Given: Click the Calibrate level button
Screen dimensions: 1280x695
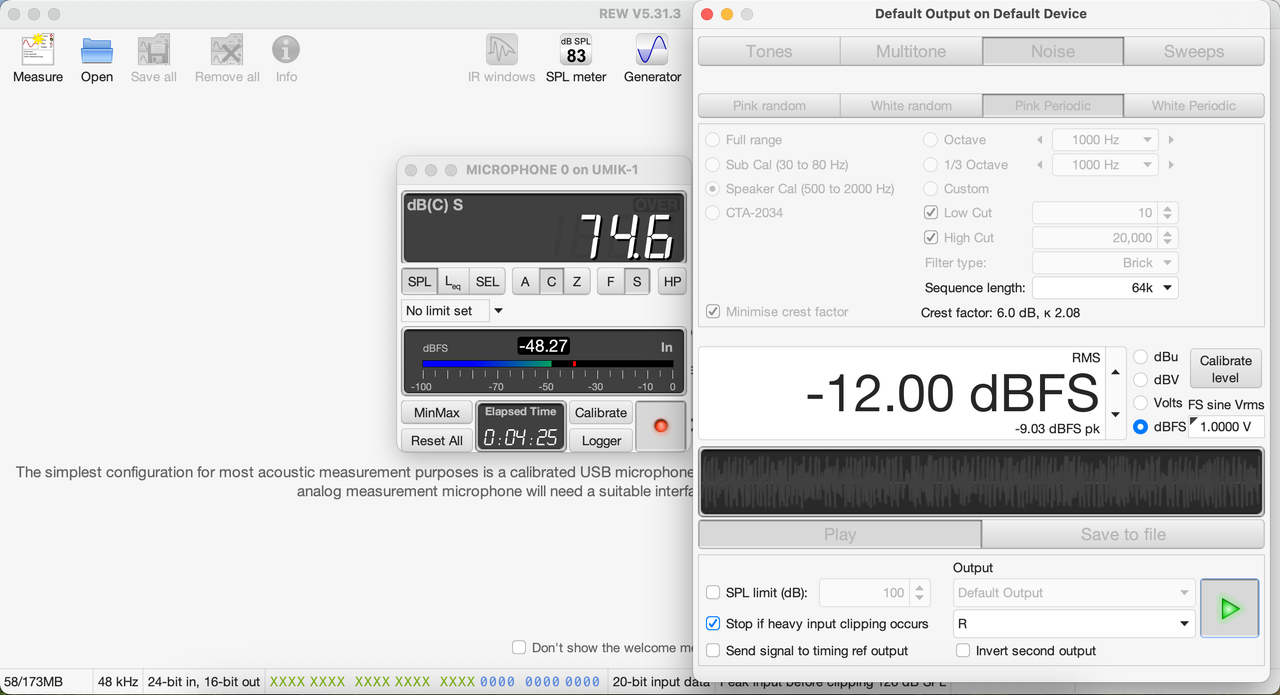Looking at the screenshot, I should coord(1225,369).
